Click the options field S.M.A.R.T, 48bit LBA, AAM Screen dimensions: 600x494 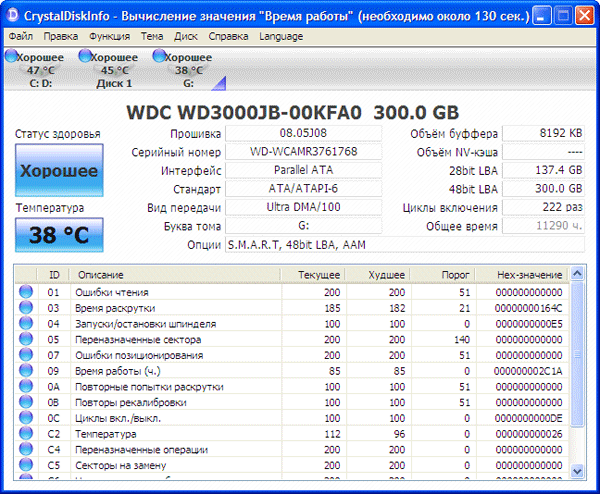(x=405, y=245)
